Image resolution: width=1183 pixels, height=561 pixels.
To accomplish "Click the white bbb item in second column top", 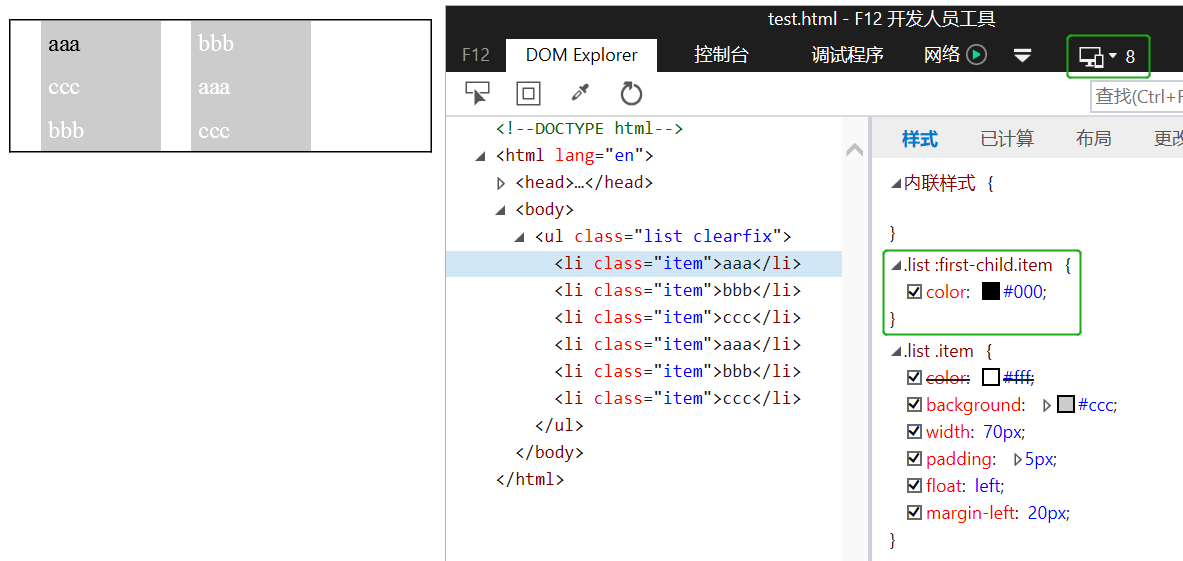I will (216, 44).
